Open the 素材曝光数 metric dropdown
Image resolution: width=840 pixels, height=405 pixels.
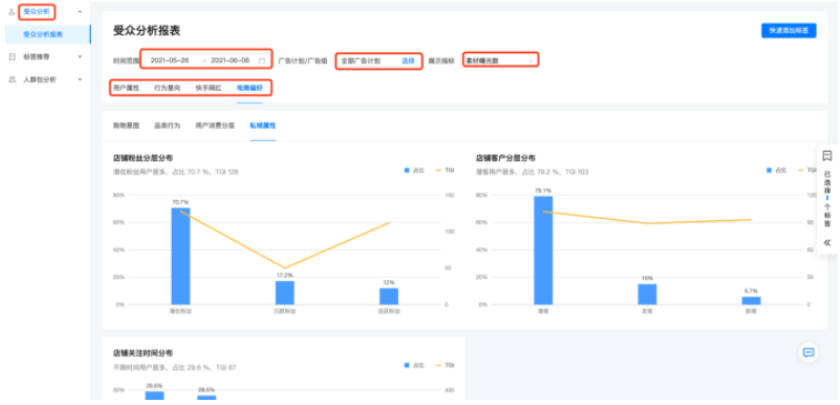[x=500, y=60]
